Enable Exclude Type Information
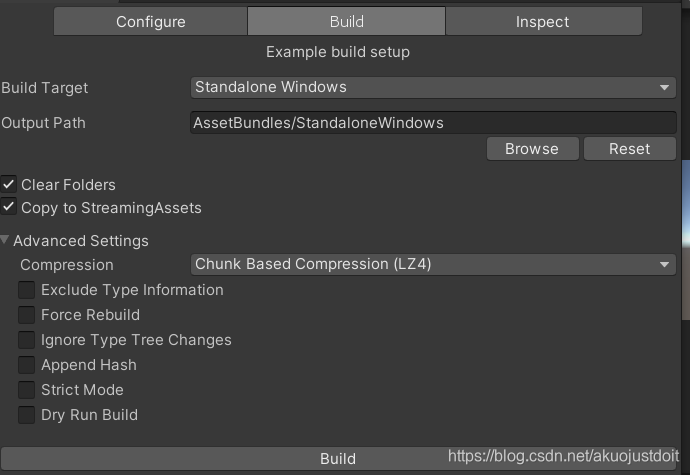The height and width of the screenshot is (475, 690). coord(27,290)
